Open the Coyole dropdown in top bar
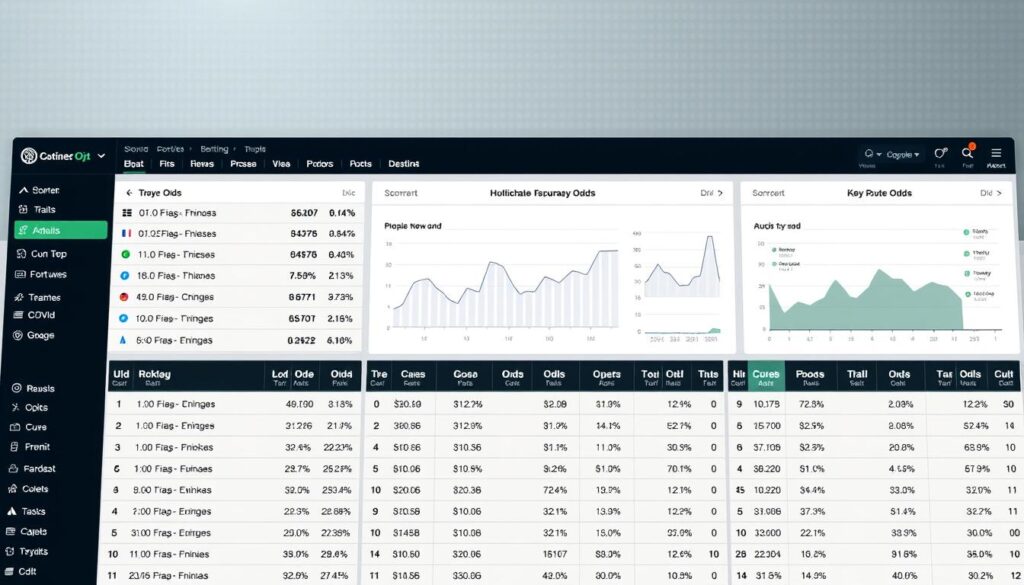This screenshot has height=585, width=1024. pos(903,155)
